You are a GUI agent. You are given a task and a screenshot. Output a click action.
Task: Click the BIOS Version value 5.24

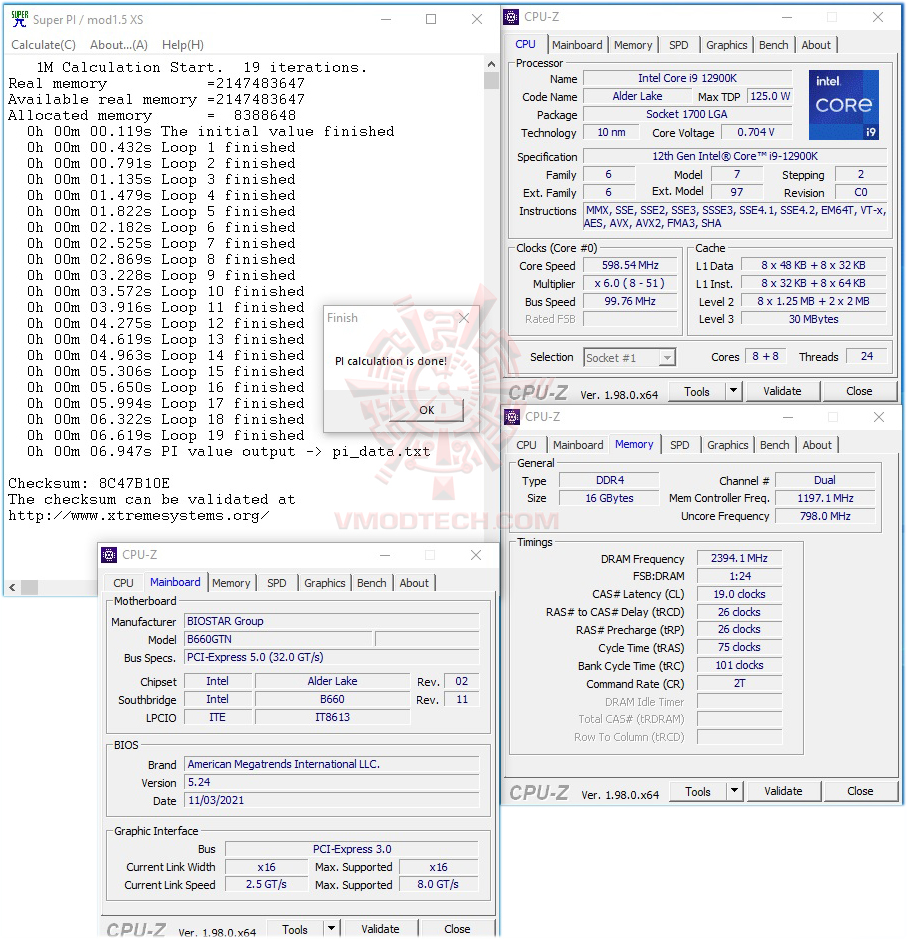(x=332, y=782)
